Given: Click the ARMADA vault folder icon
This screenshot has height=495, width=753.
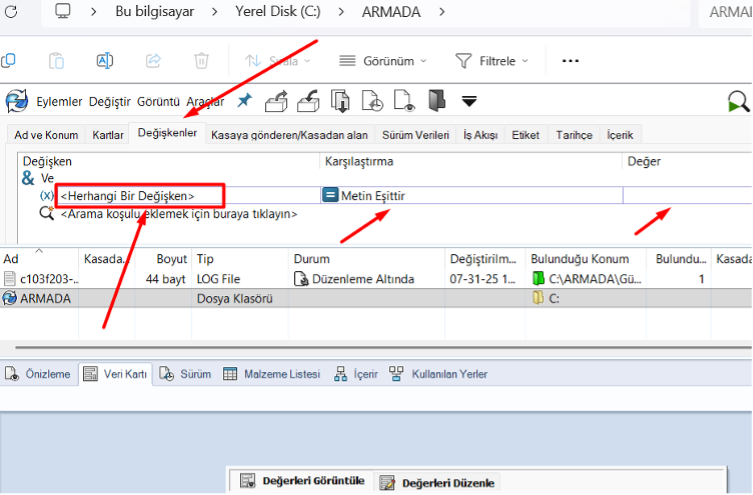Looking at the screenshot, I should [9, 298].
